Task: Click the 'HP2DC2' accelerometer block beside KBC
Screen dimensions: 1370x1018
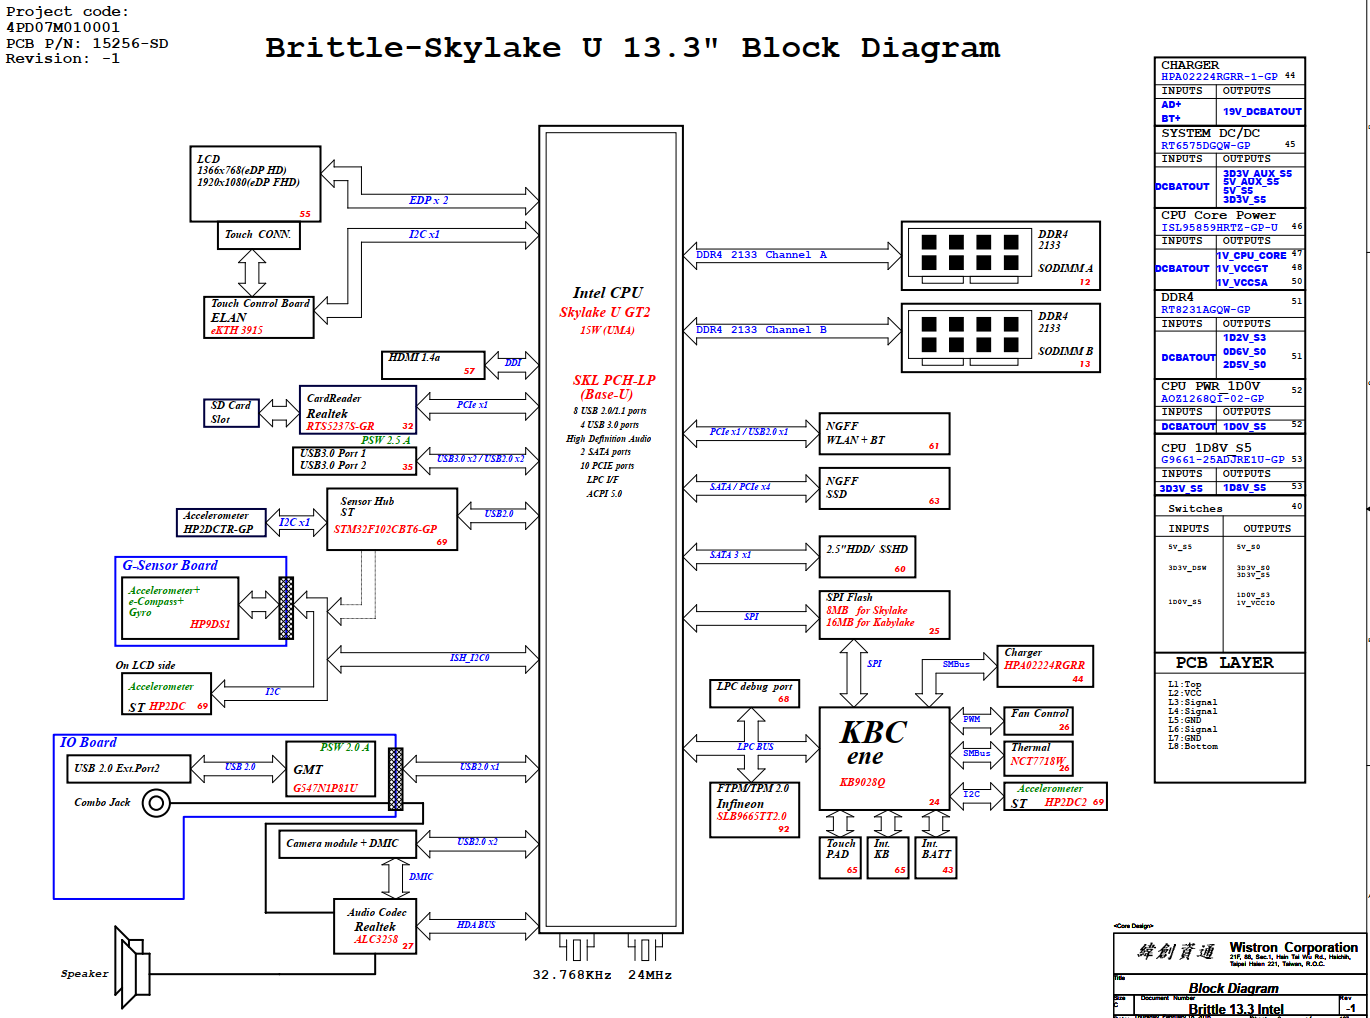Action: point(1055,796)
